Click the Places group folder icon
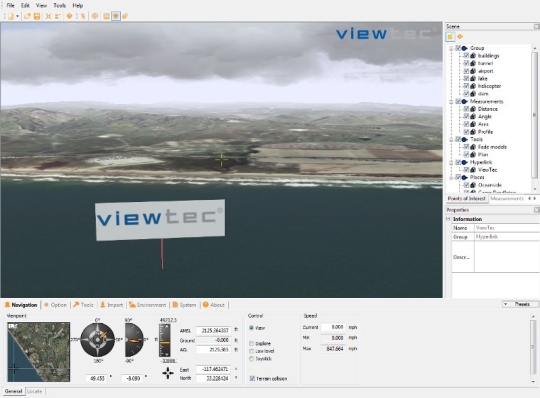 465,177
